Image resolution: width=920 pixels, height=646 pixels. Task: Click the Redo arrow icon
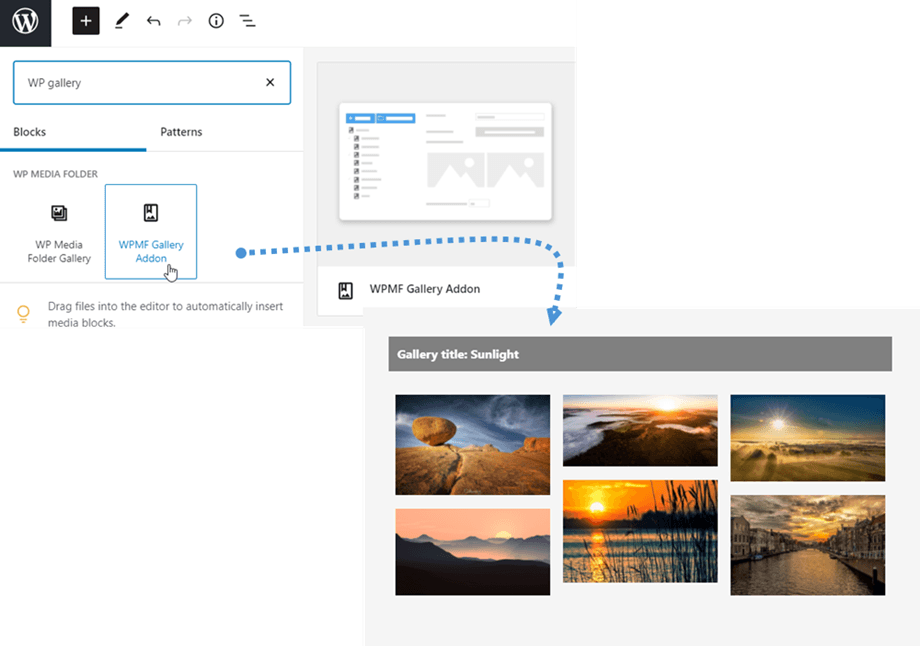tap(184, 21)
